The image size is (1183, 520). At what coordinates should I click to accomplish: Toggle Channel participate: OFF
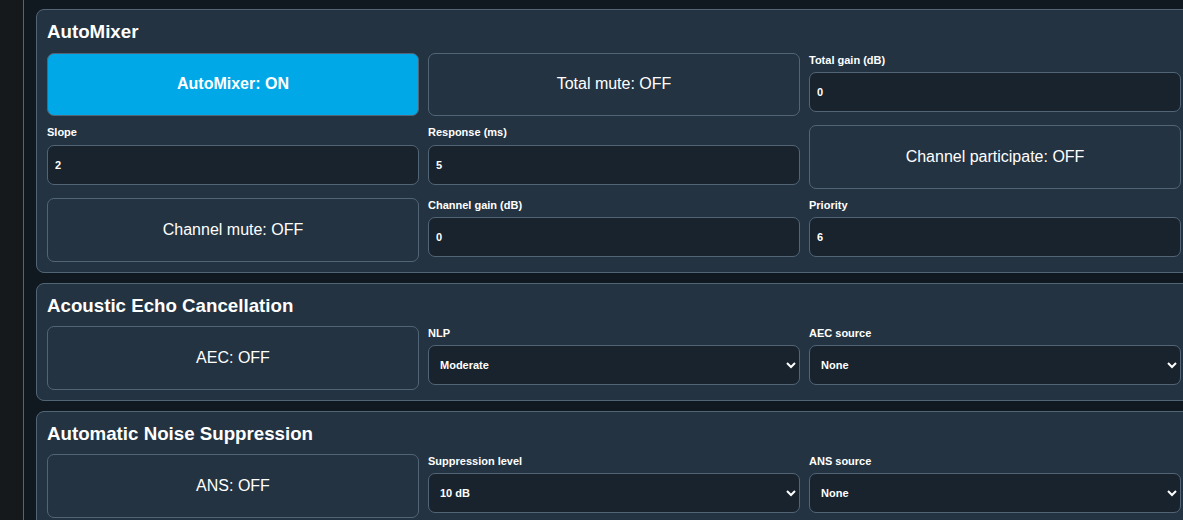pos(994,157)
